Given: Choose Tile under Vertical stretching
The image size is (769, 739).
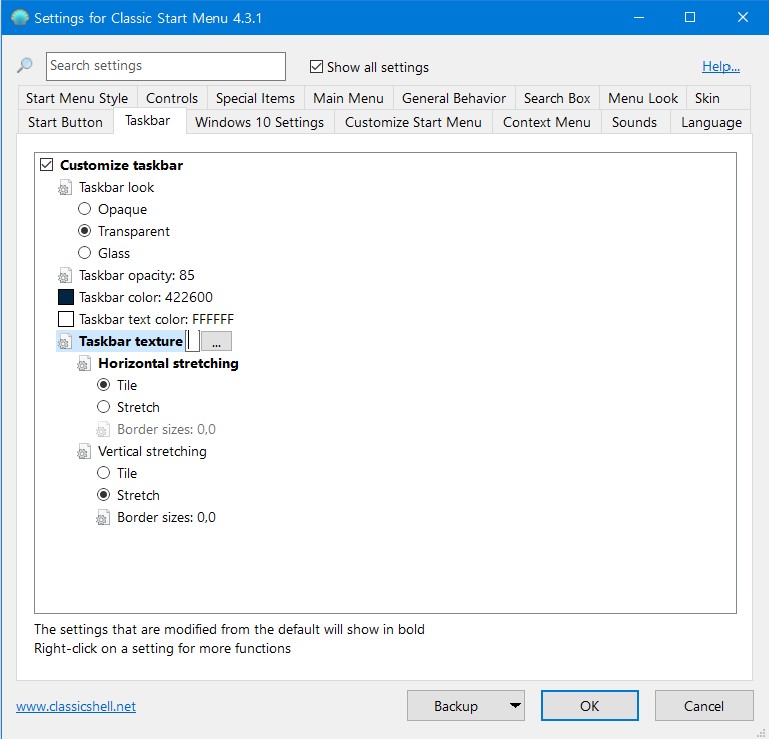Looking at the screenshot, I should click(103, 473).
